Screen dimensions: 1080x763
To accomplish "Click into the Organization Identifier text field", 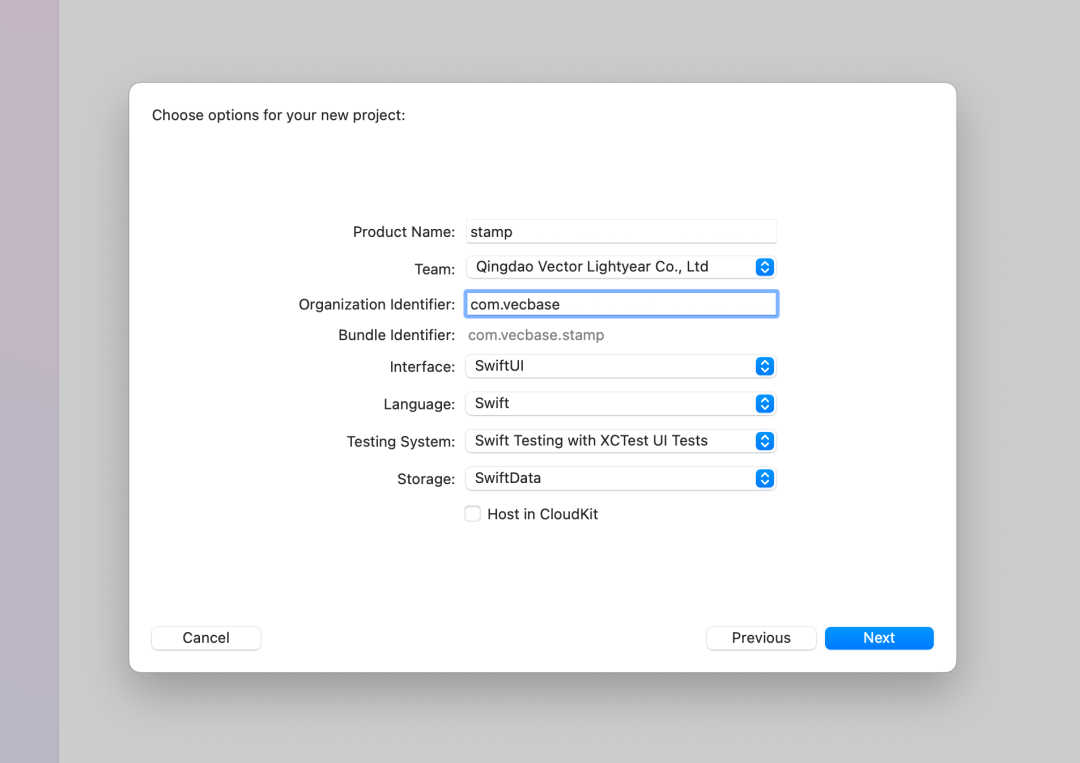I will pyautogui.click(x=620, y=304).
